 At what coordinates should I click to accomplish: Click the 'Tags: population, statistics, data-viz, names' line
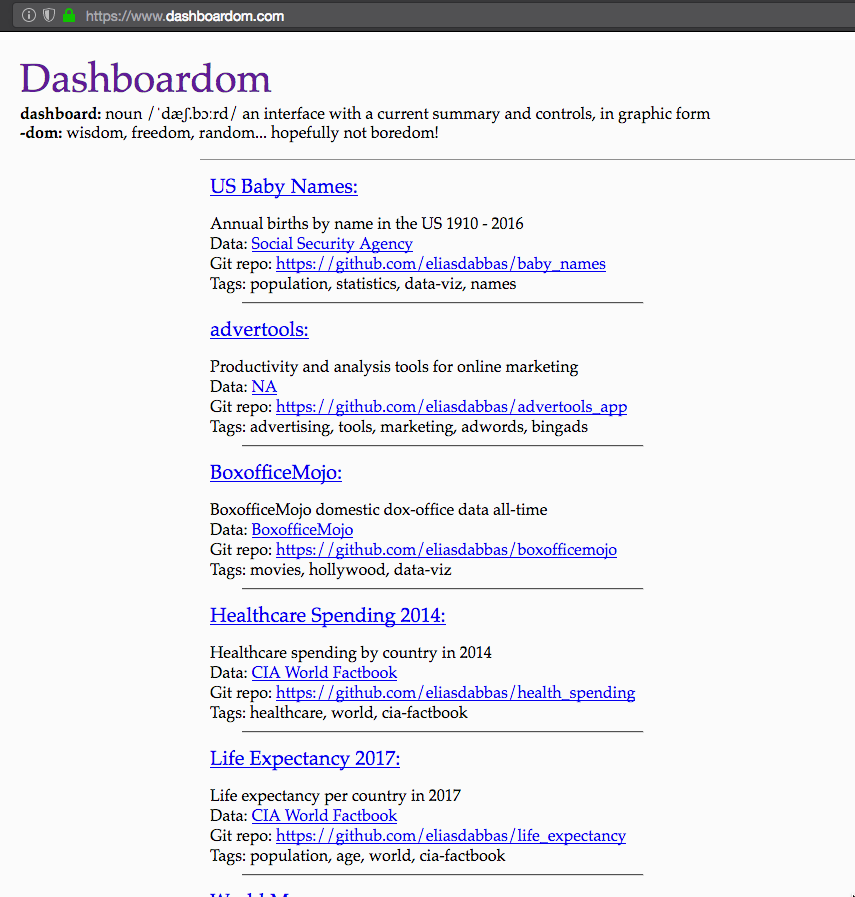pyautogui.click(x=363, y=284)
